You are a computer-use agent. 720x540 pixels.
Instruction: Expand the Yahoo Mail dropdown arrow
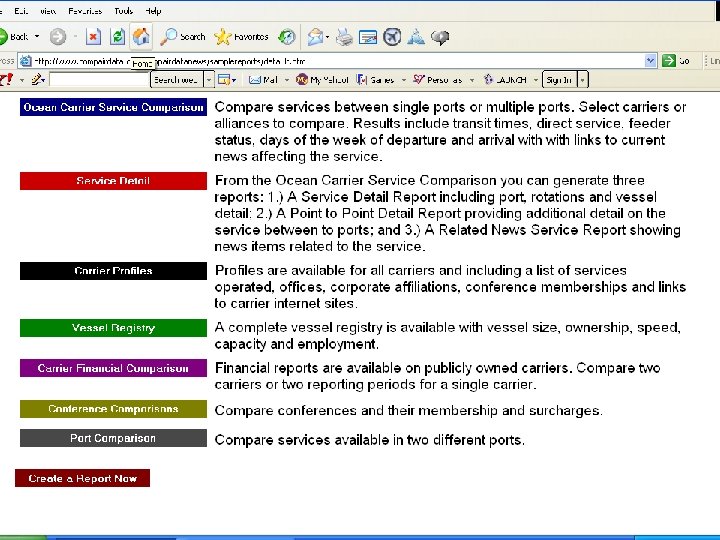[287, 80]
